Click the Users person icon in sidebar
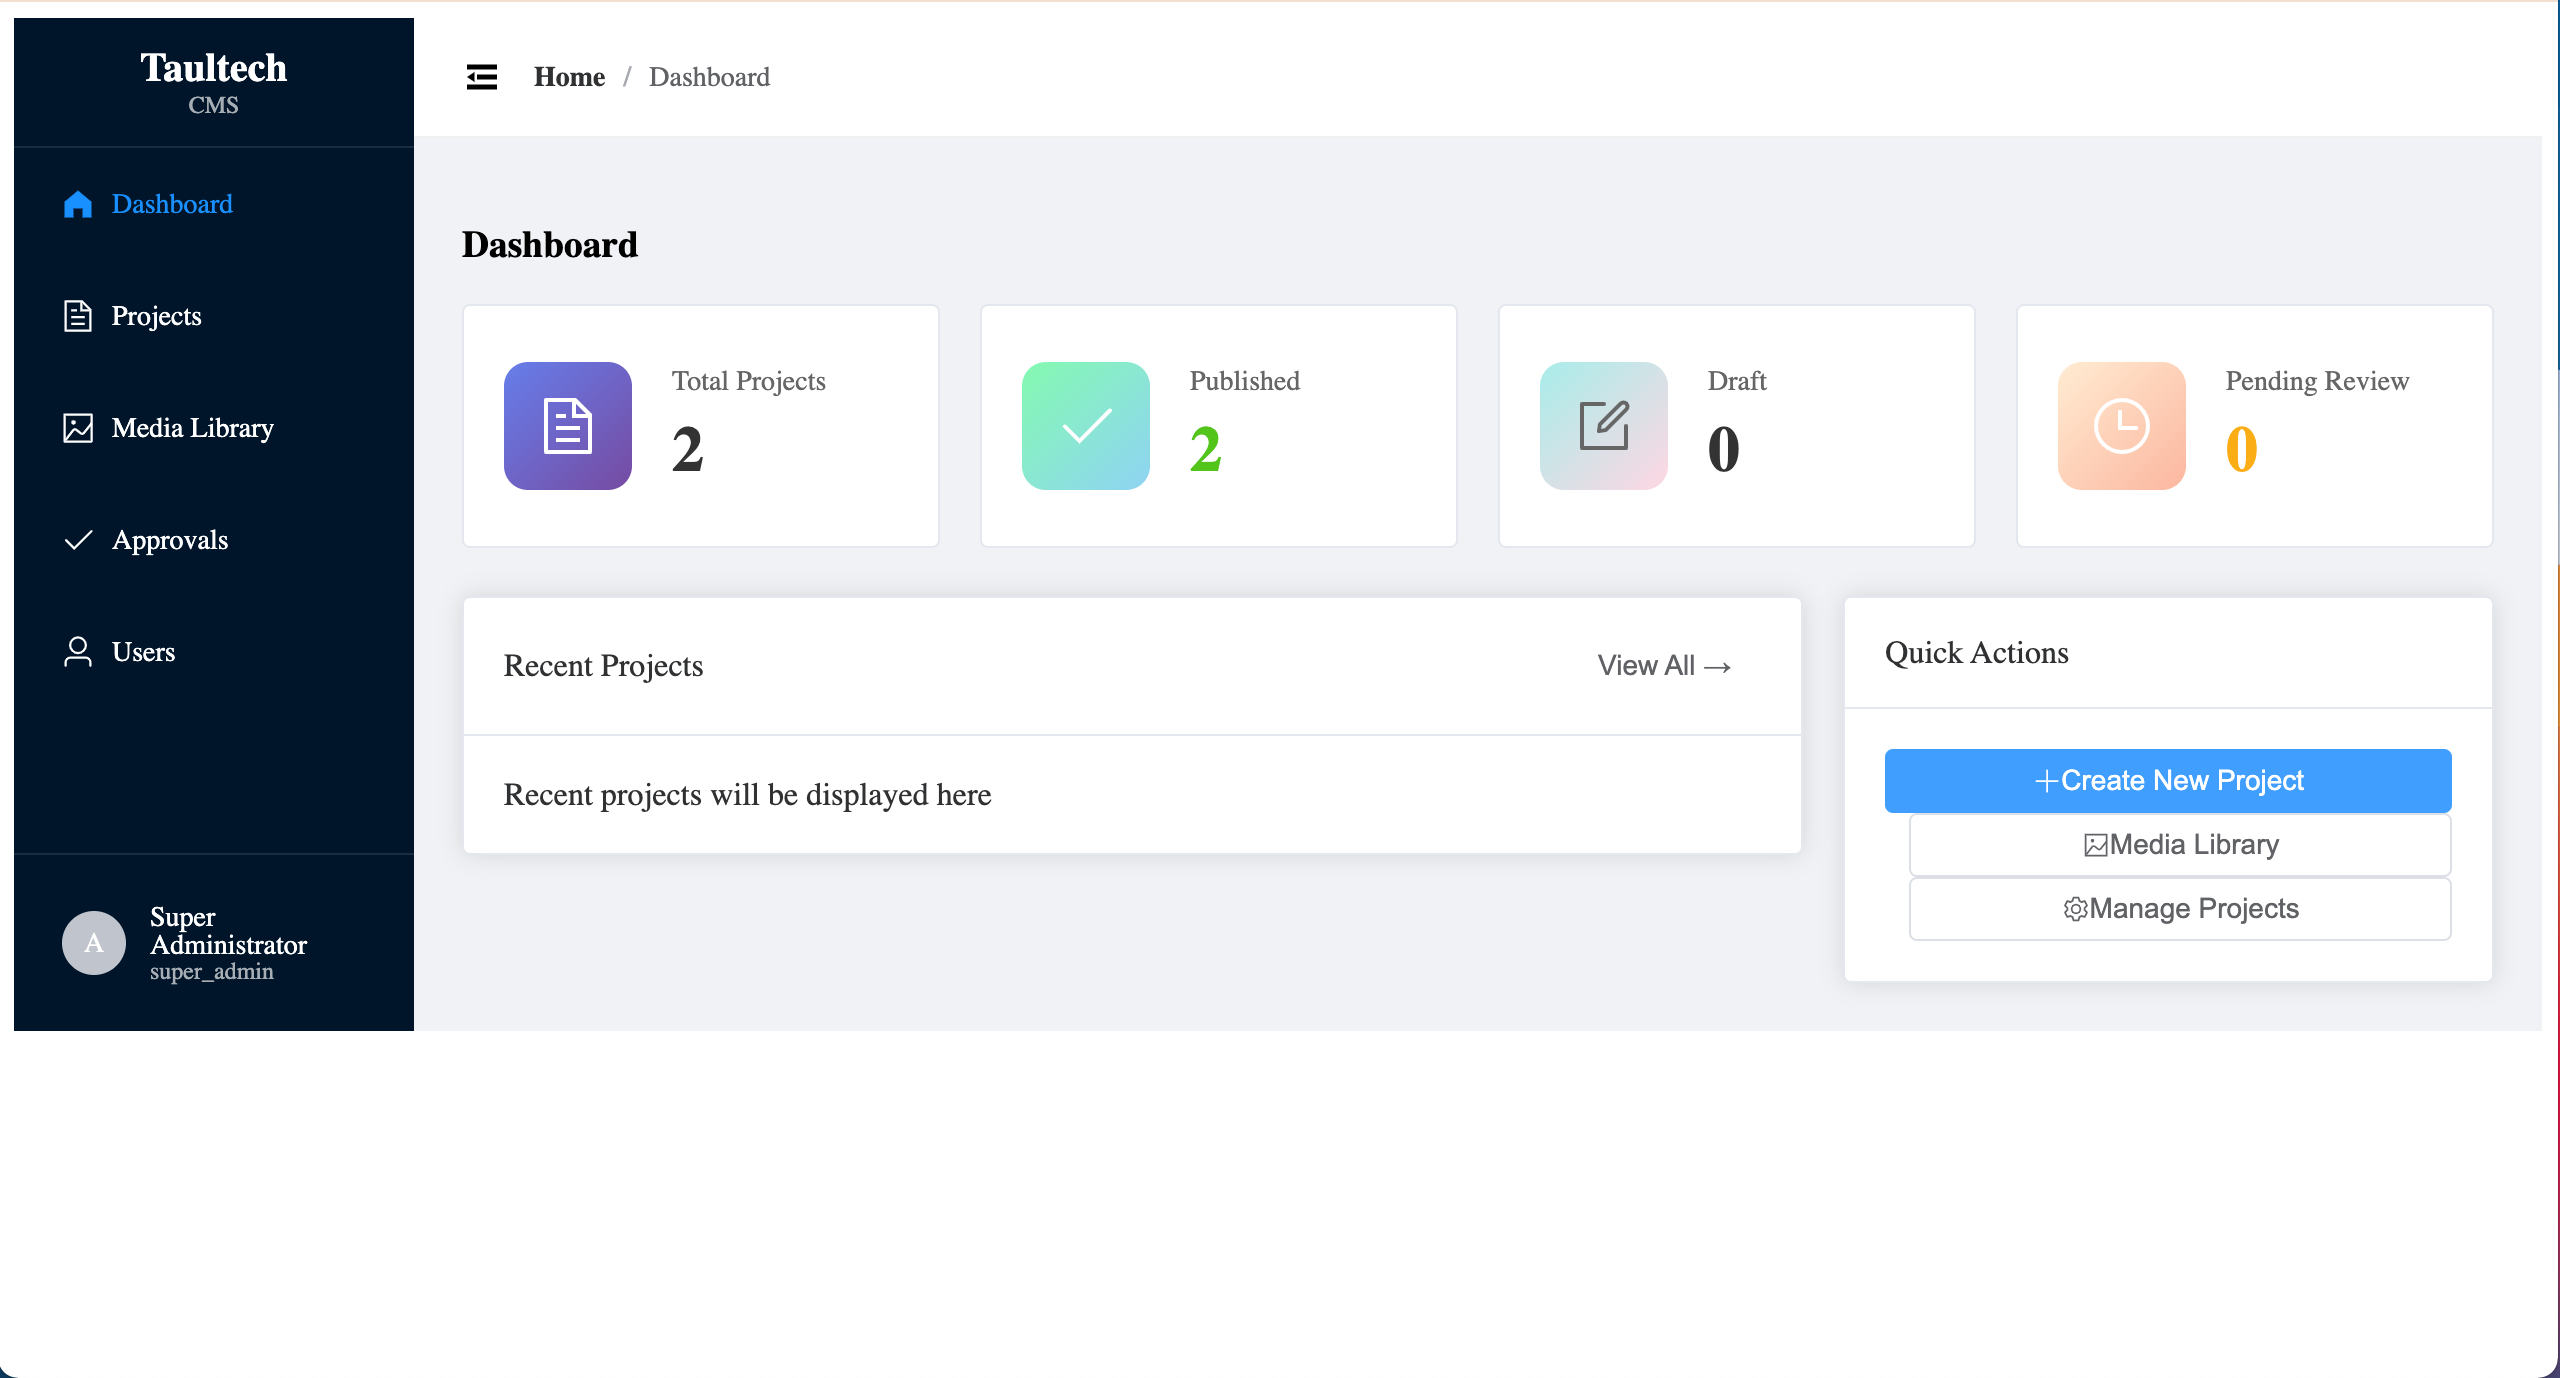 point(78,652)
